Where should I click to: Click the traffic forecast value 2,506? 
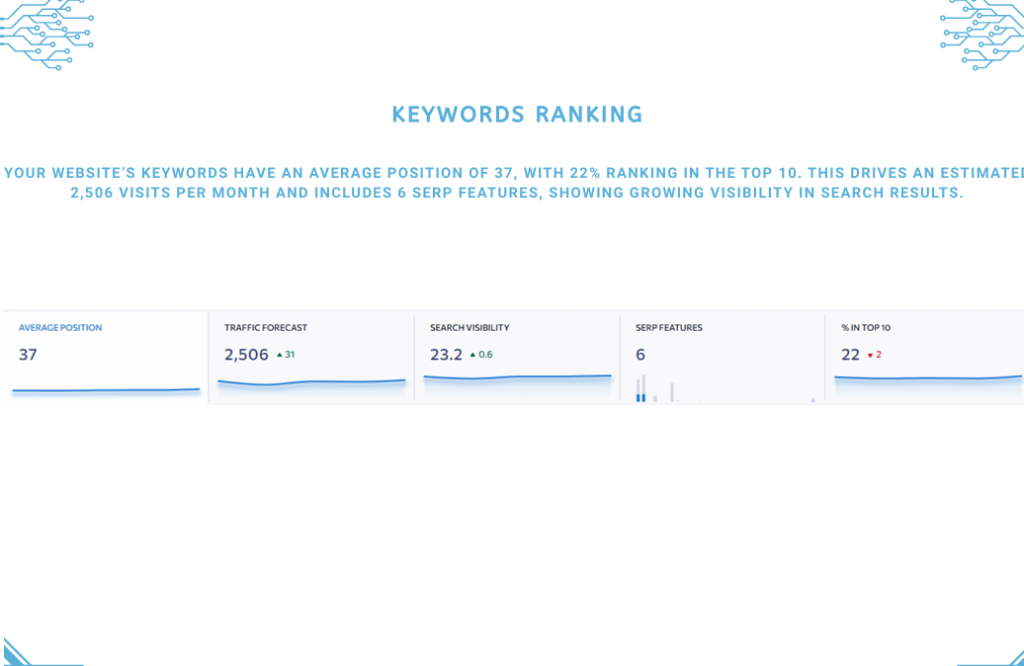pyautogui.click(x=246, y=355)
